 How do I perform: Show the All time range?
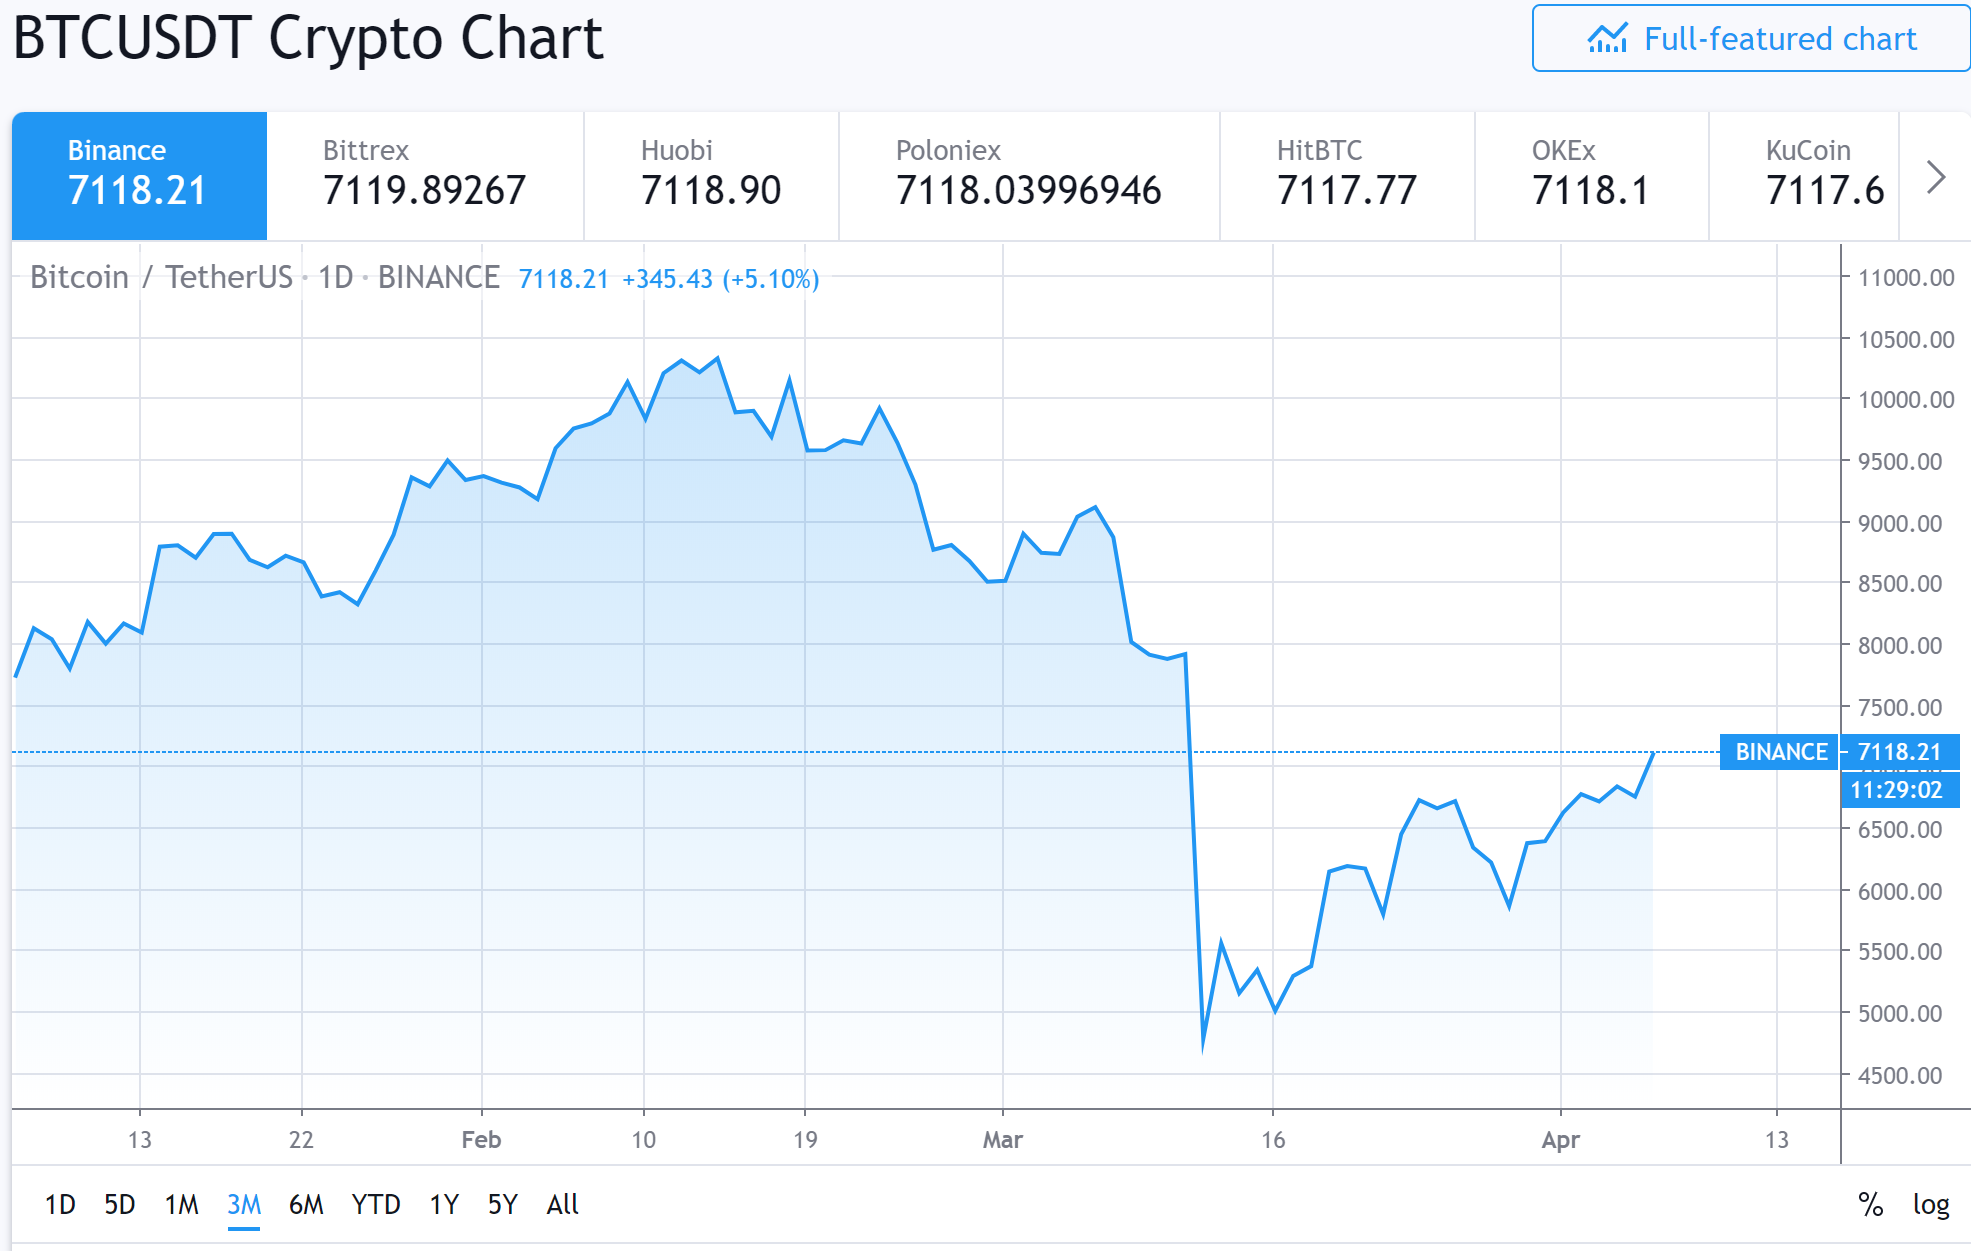tap(562, 1204)
